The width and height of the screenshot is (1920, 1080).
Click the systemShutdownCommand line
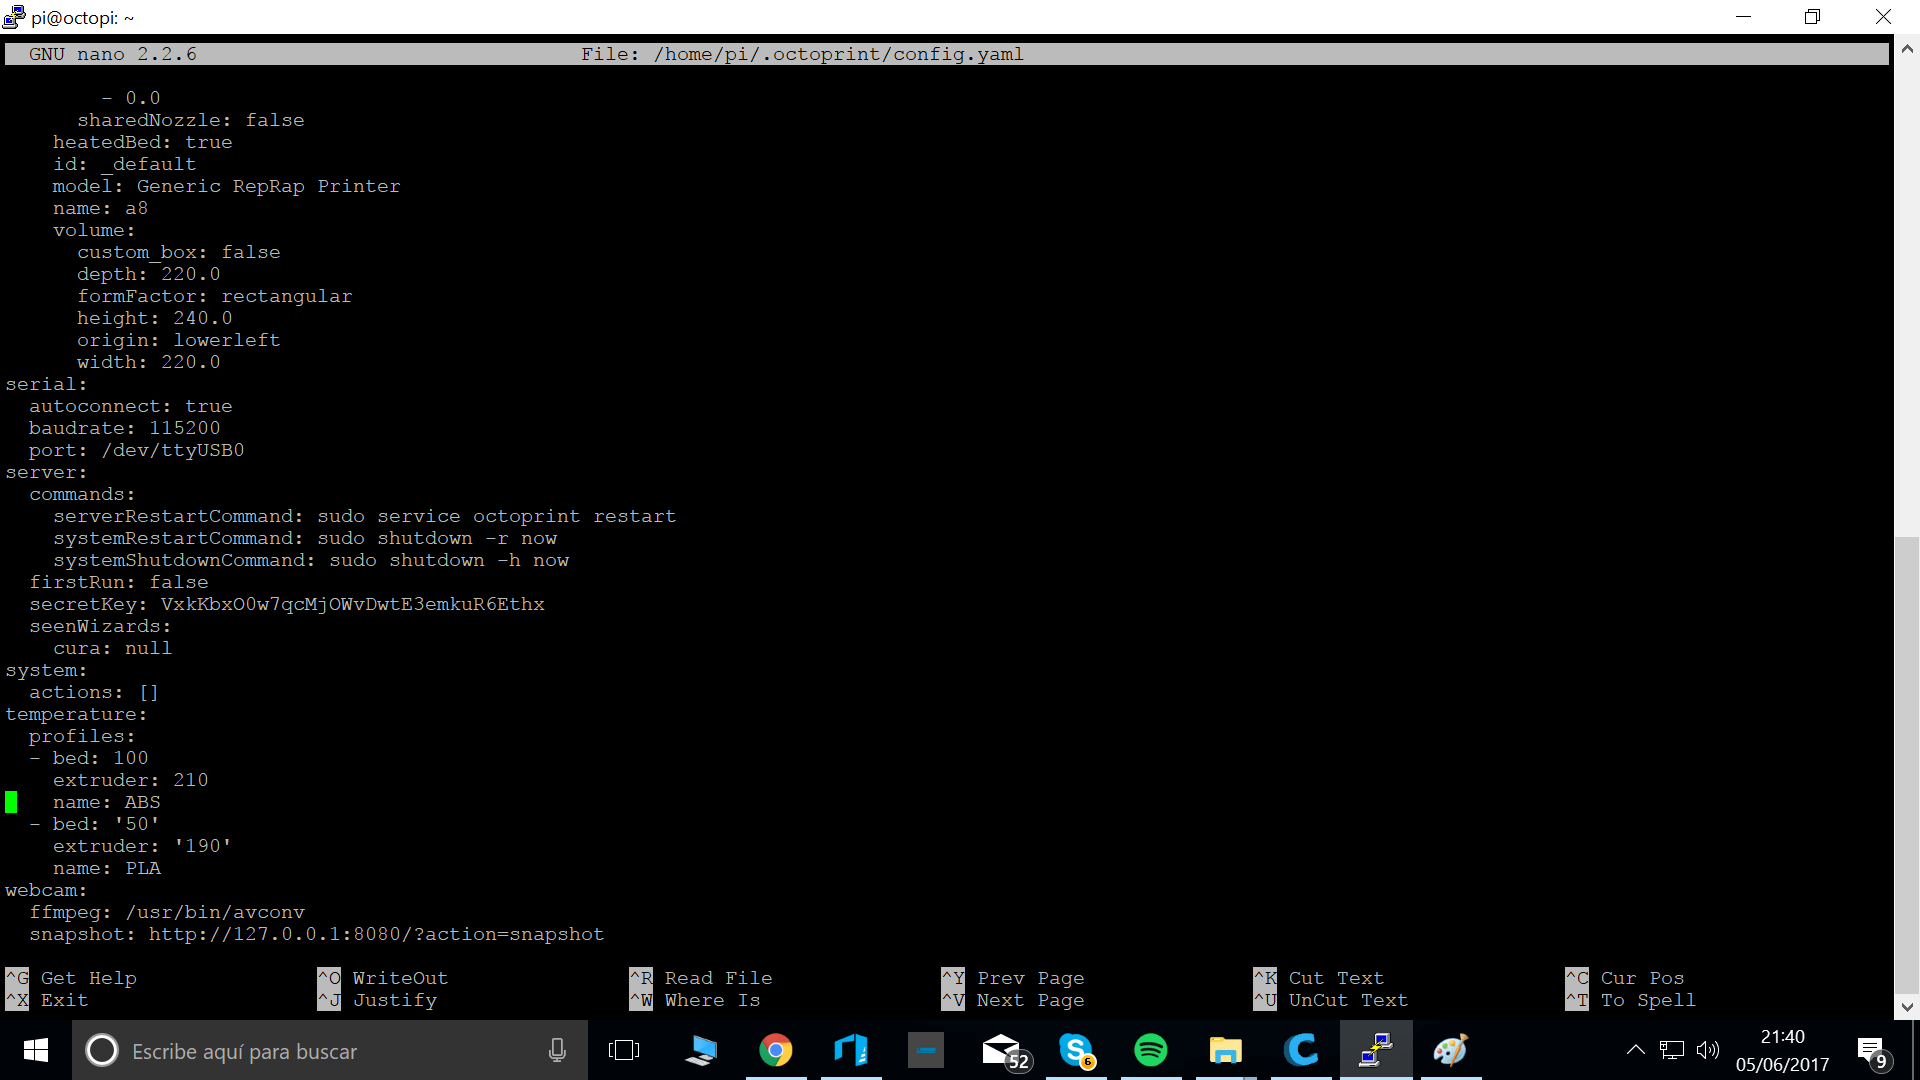(x=311, y=560)
